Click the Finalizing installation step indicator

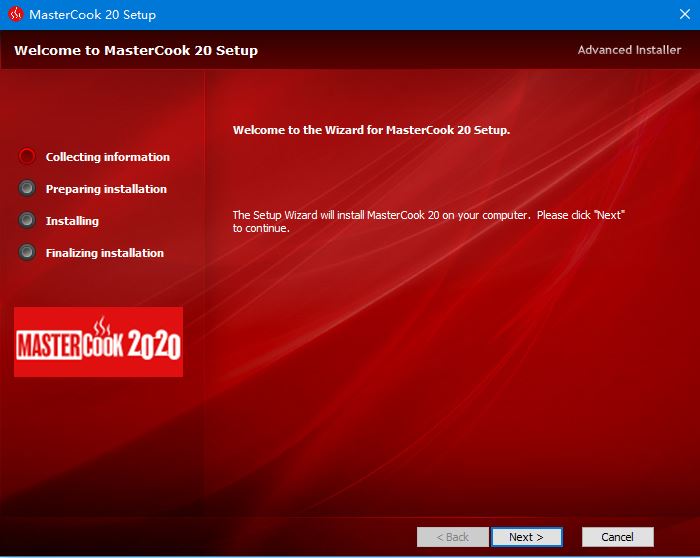click(27, 252)
